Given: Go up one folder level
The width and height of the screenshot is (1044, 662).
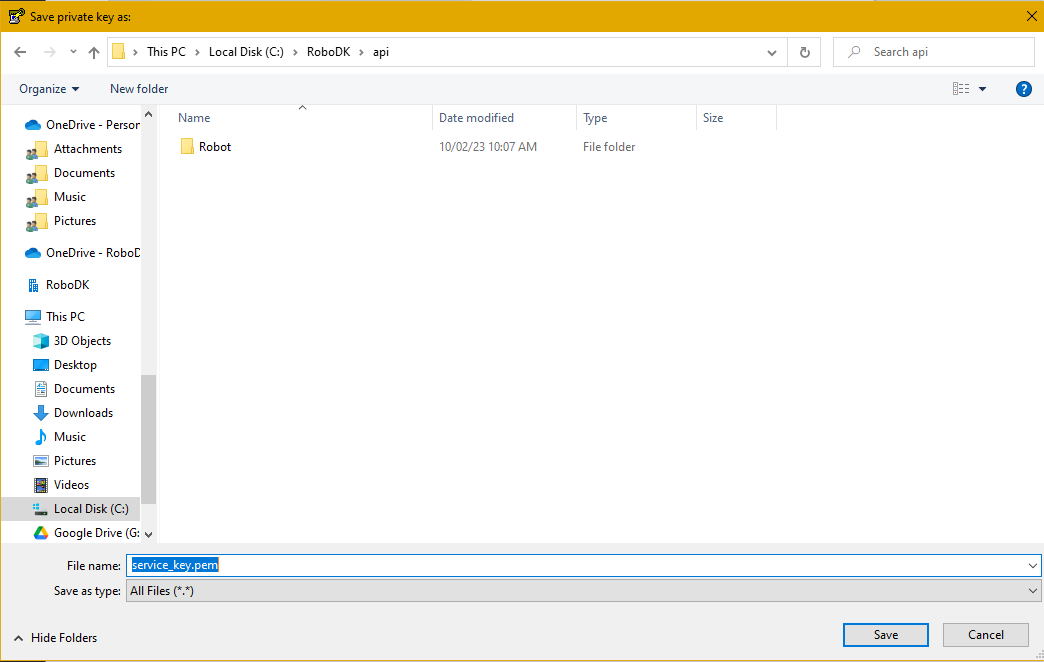Looking at the screenshot, I should (x=94, y=52).
